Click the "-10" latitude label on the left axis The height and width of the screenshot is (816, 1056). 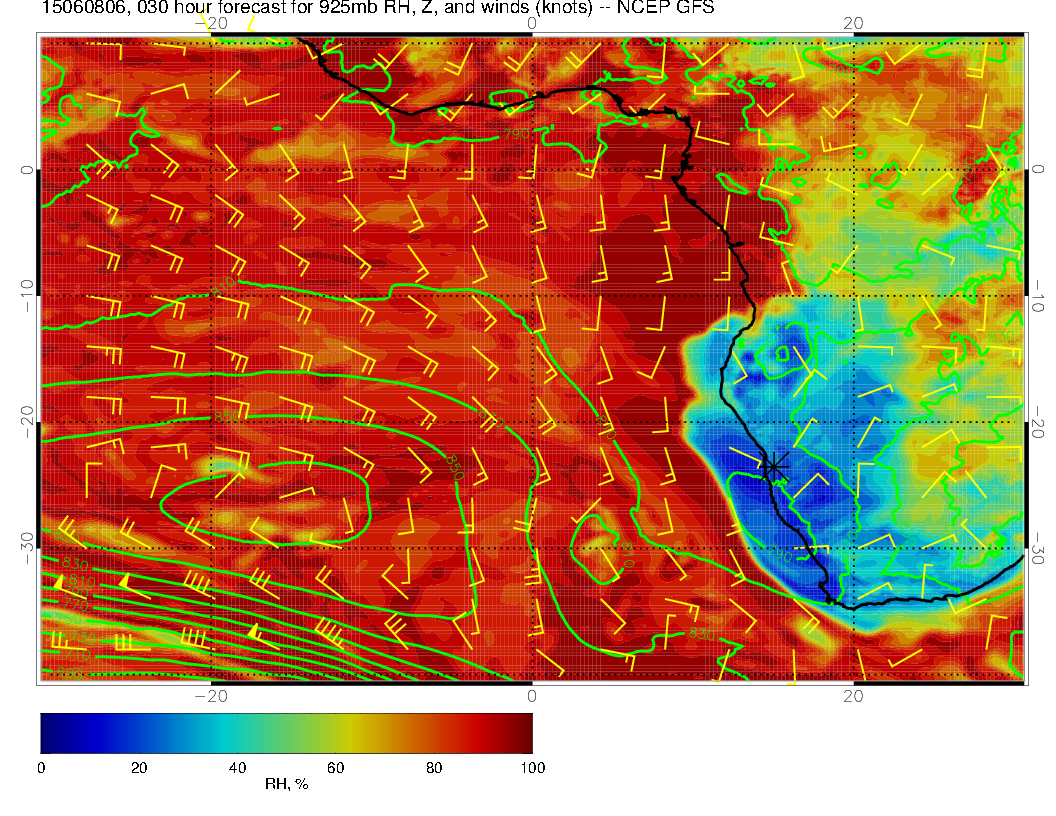click(27, 296)
